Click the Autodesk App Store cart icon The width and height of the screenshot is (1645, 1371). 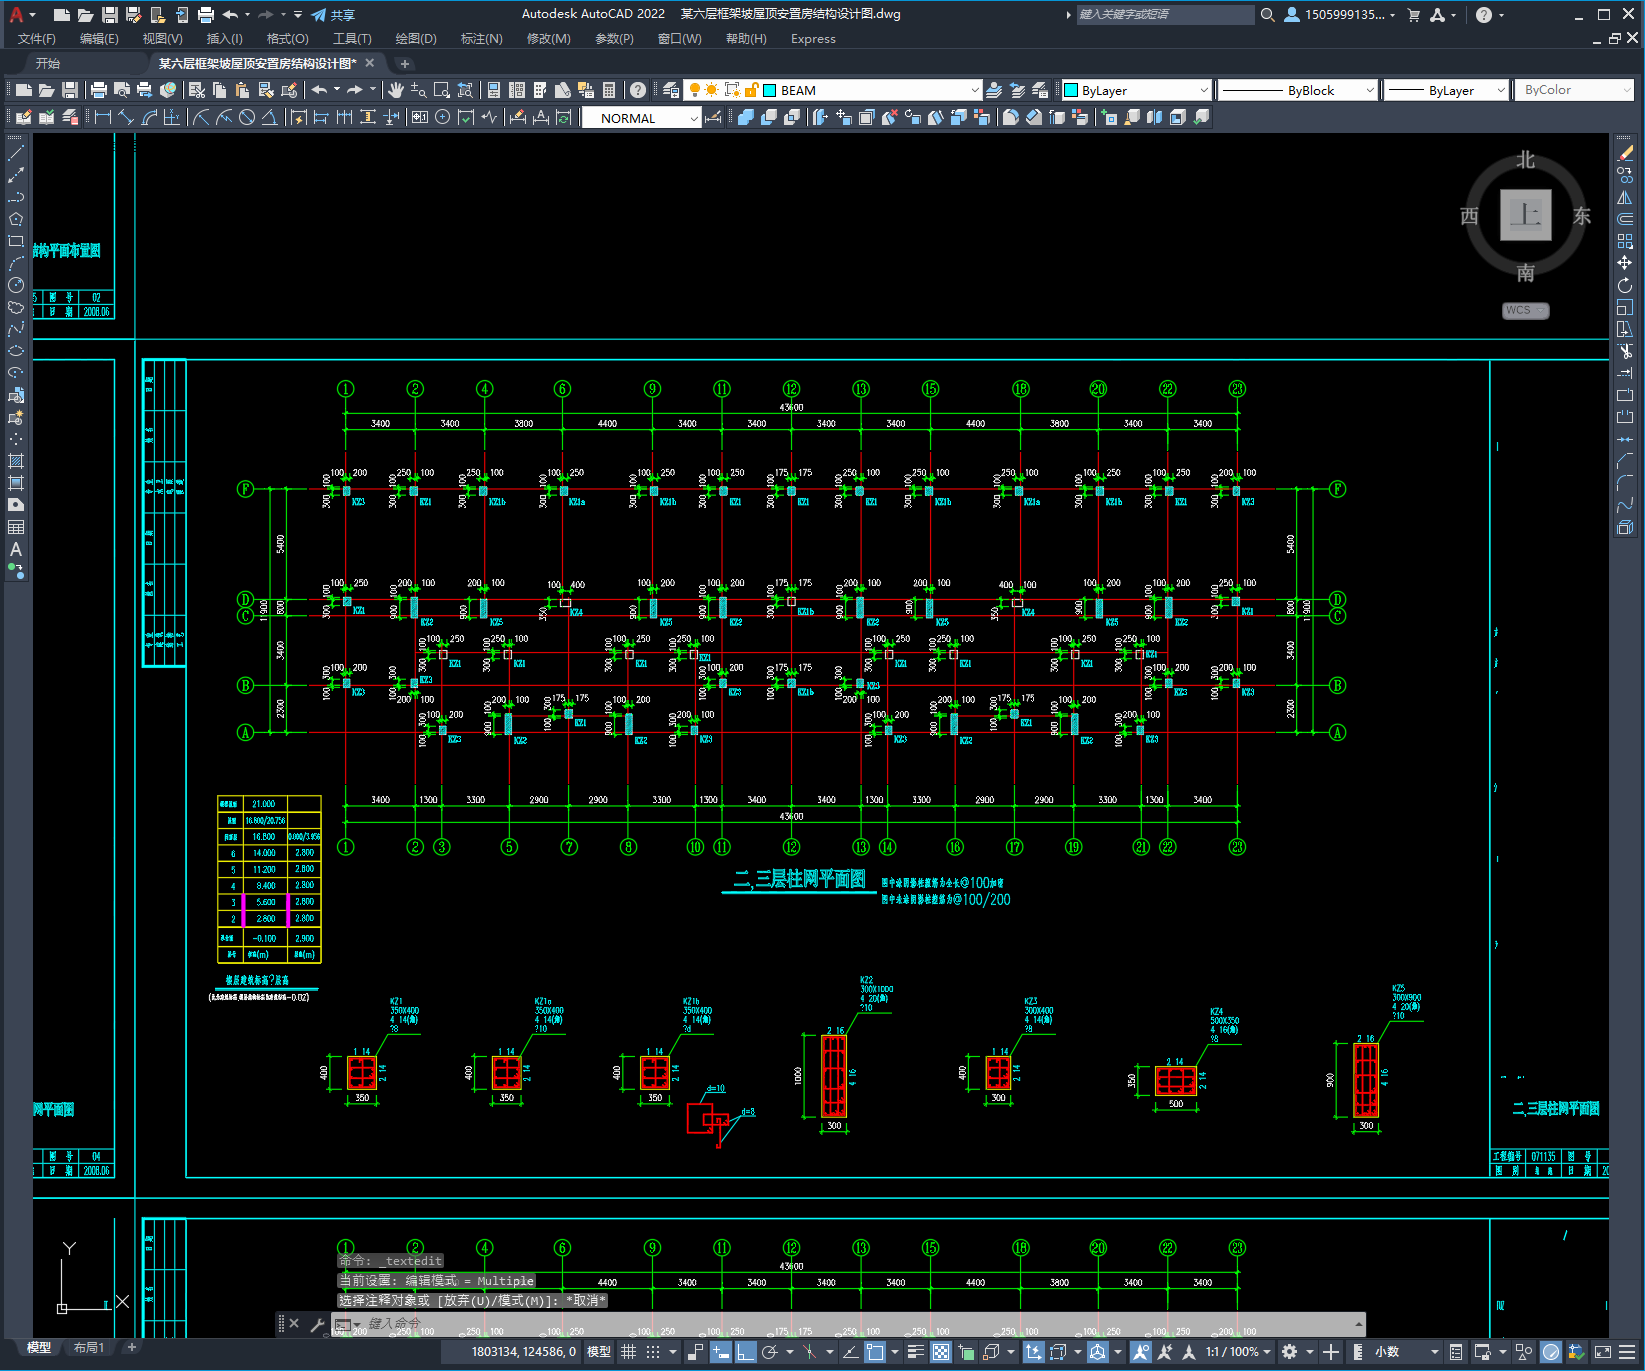(1413, 14)
